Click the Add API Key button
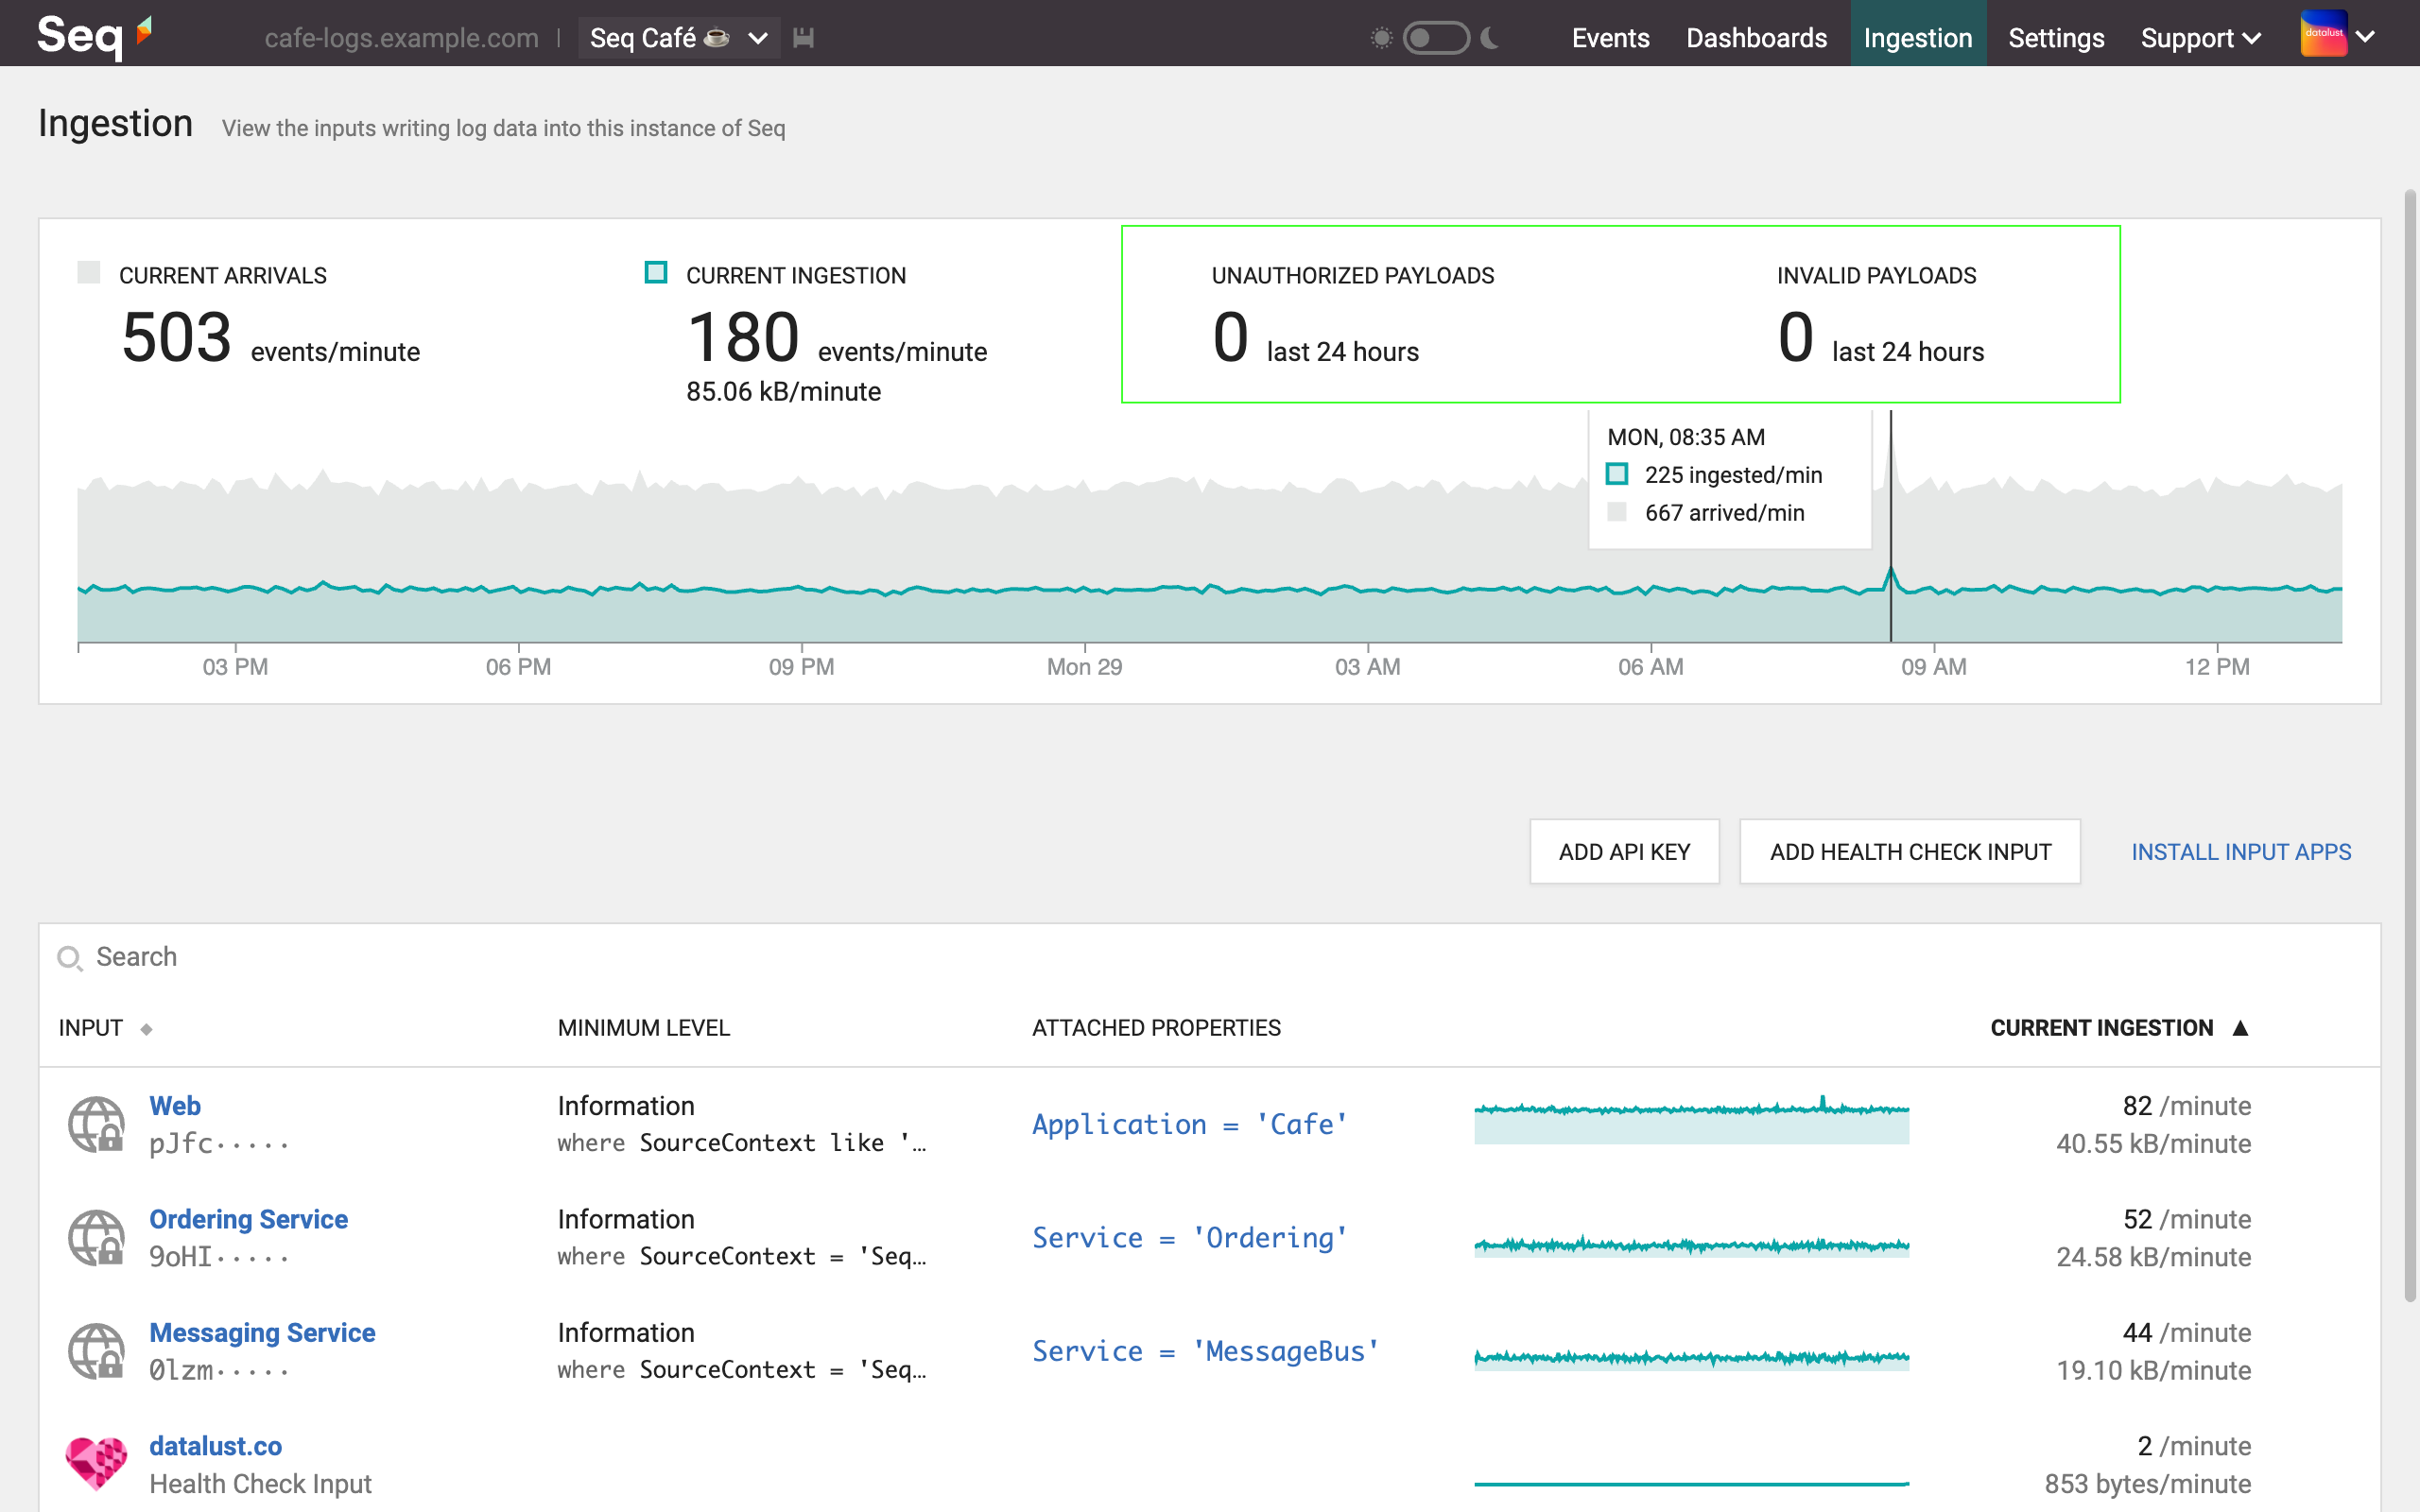The image size is (2420, 1512). click(x=1624, y=852)
